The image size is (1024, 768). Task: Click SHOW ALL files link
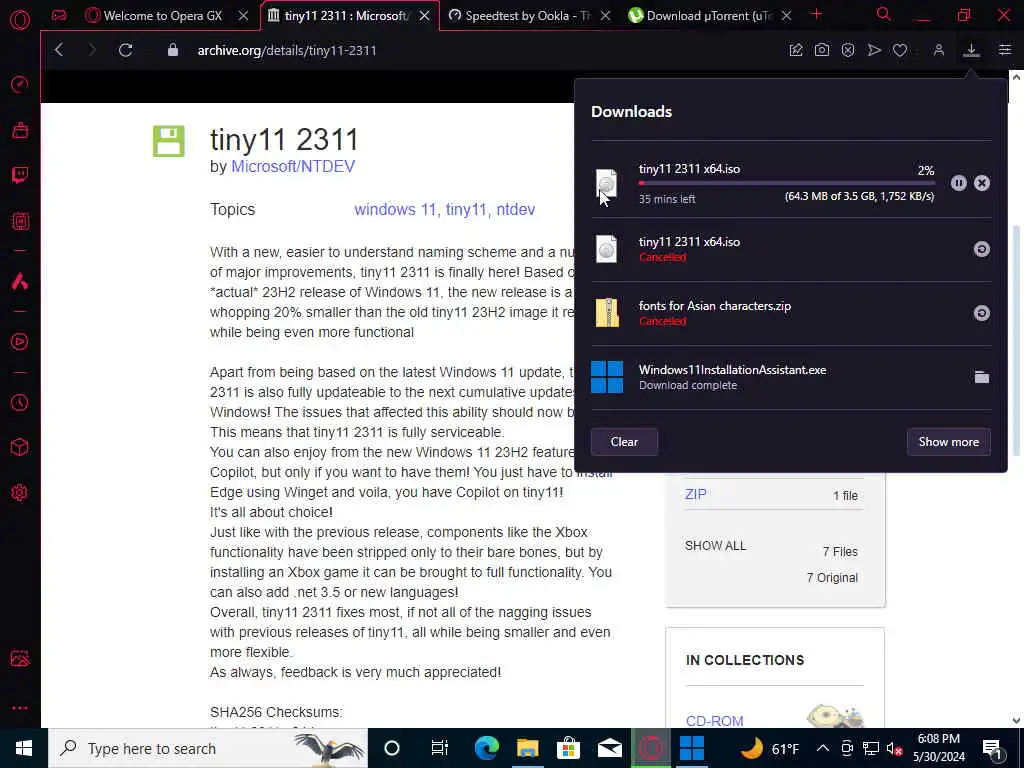pos(715,545)
